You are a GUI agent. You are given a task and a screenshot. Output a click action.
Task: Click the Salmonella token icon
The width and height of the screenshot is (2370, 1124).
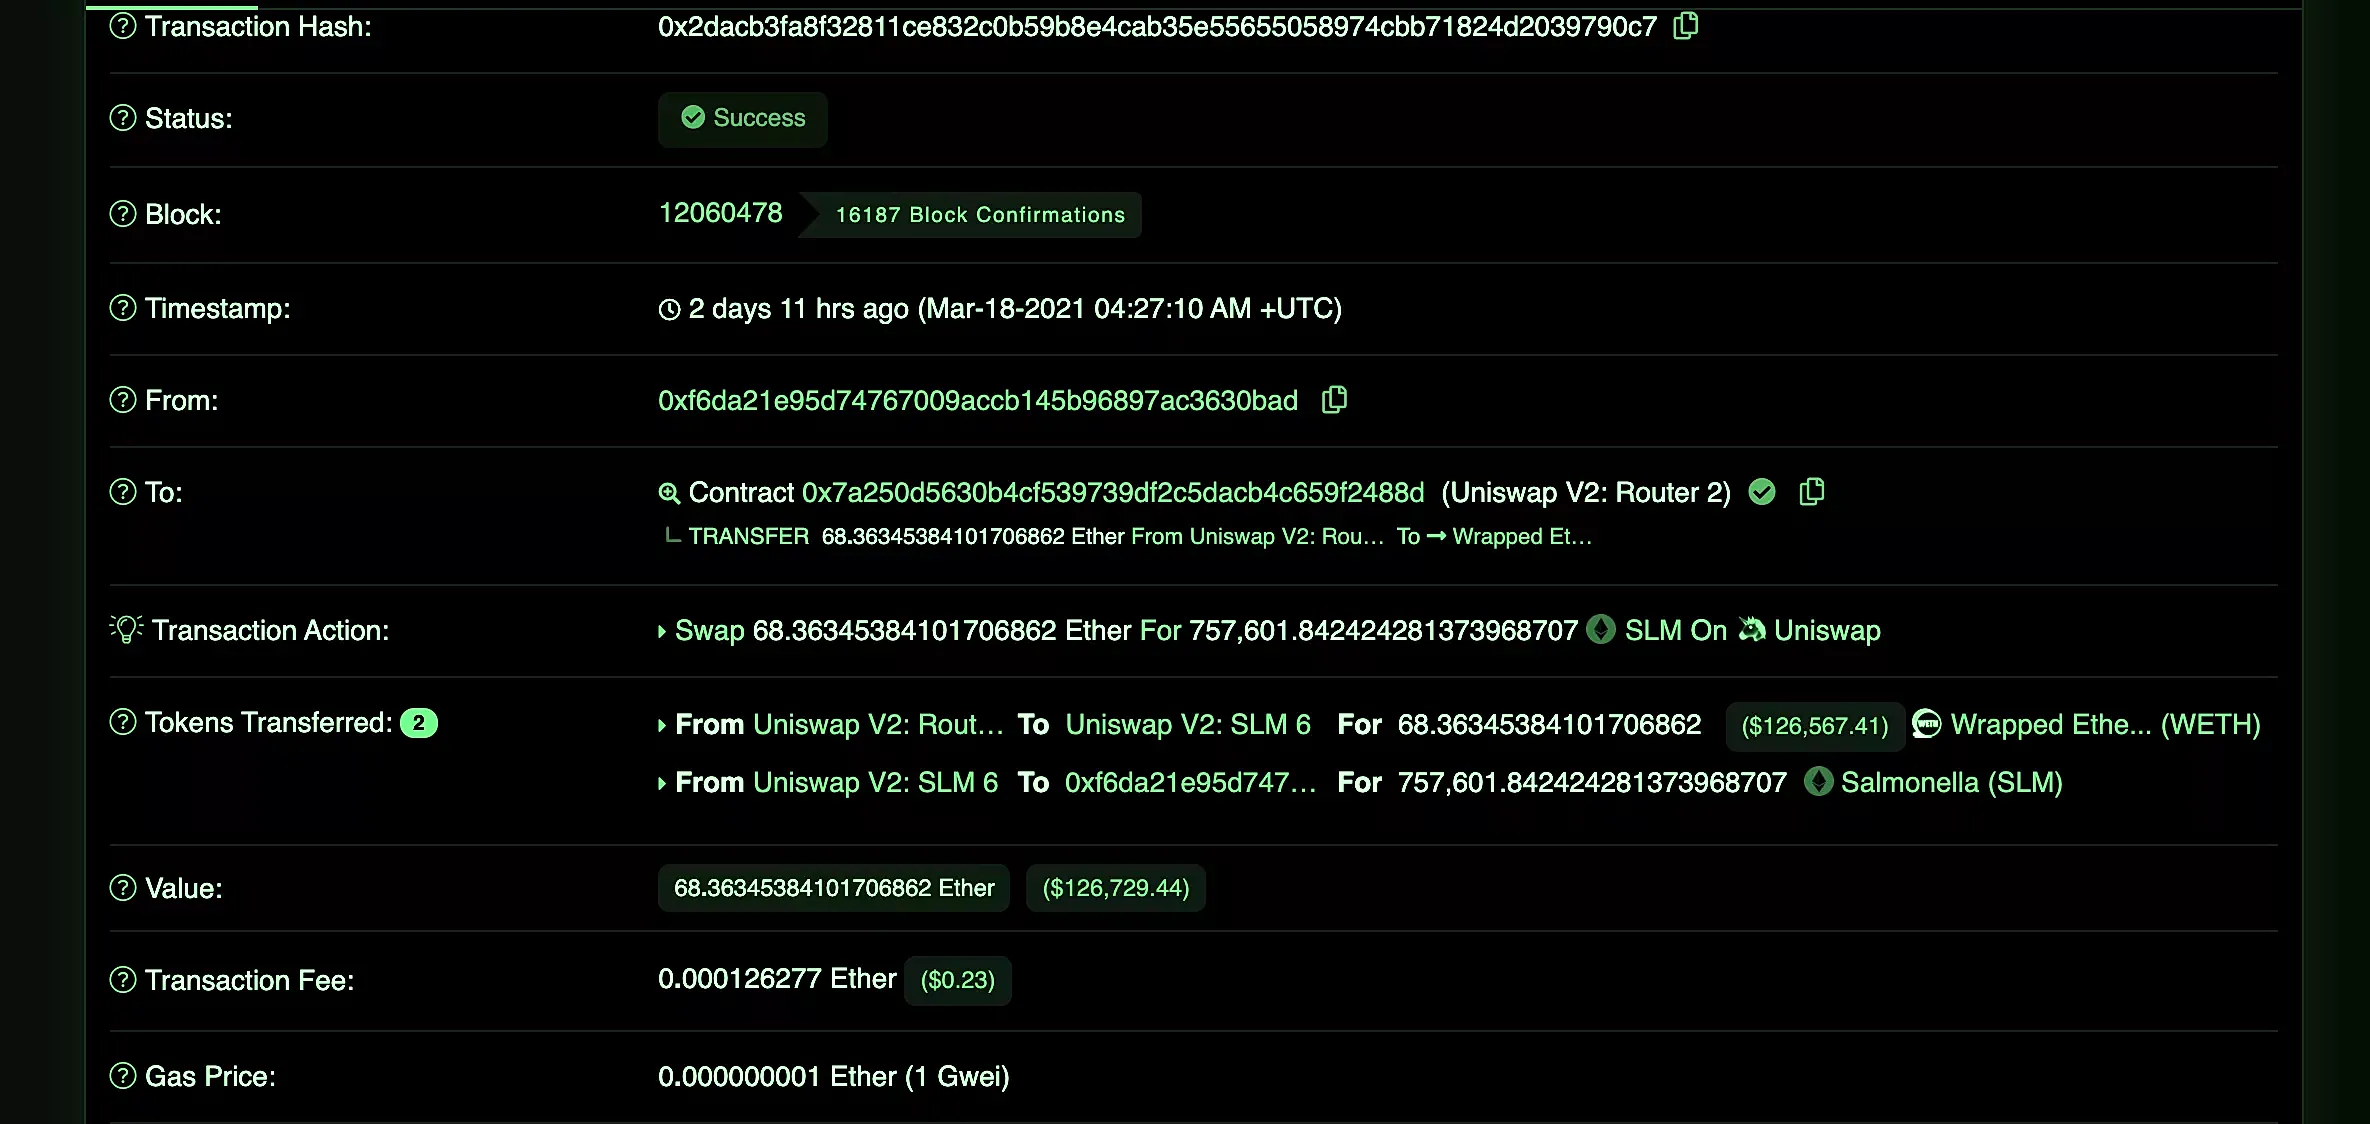[1818, 782]
